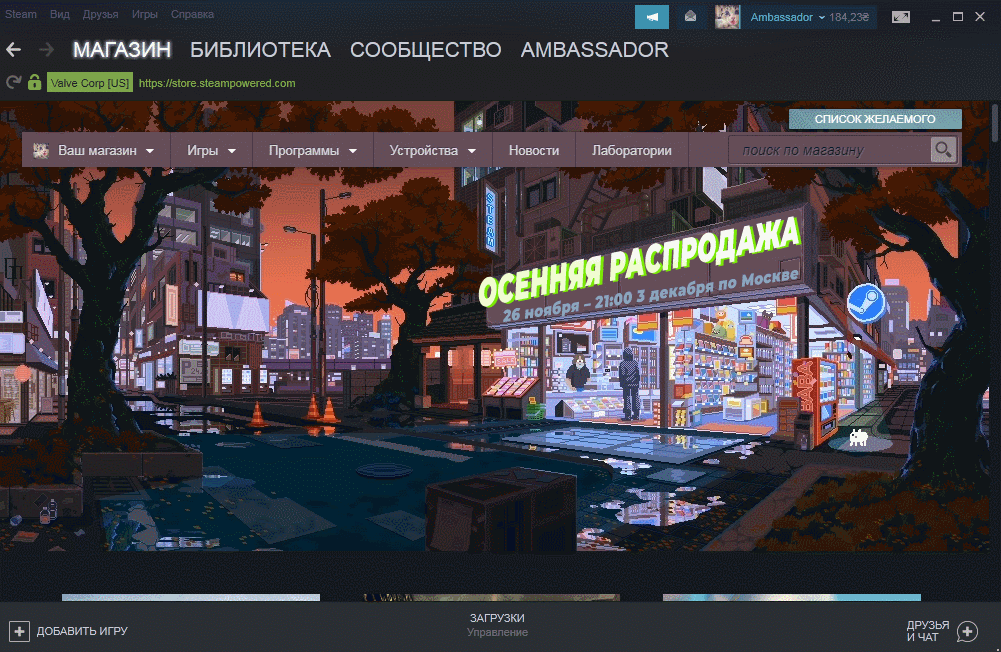Click the wallet balance 184,23
The height and width of the screenshot is (652, 1001).
pyautogui.click(x=849, y=17)
